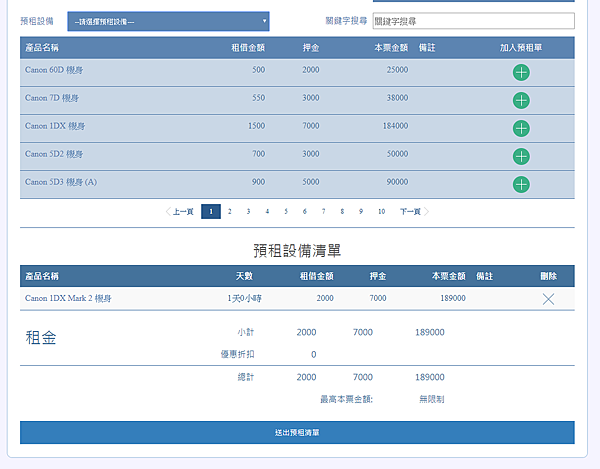Select pagination page 1
The height and width of the screenshot is (469, 600).
211,212
